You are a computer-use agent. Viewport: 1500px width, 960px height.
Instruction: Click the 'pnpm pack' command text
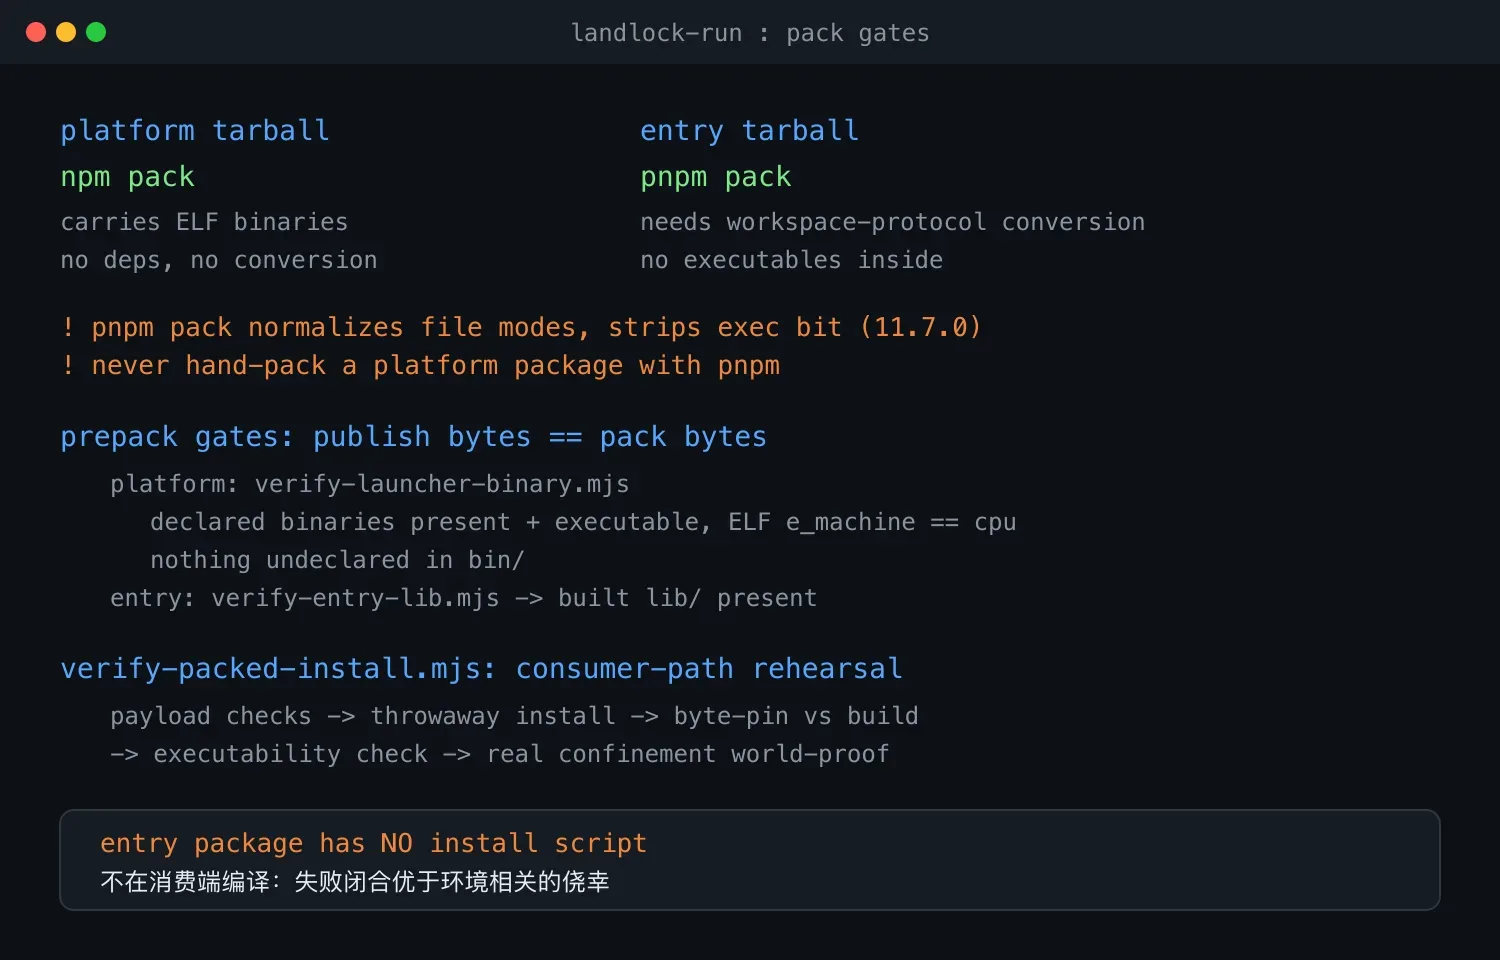[x=716, y=177]
